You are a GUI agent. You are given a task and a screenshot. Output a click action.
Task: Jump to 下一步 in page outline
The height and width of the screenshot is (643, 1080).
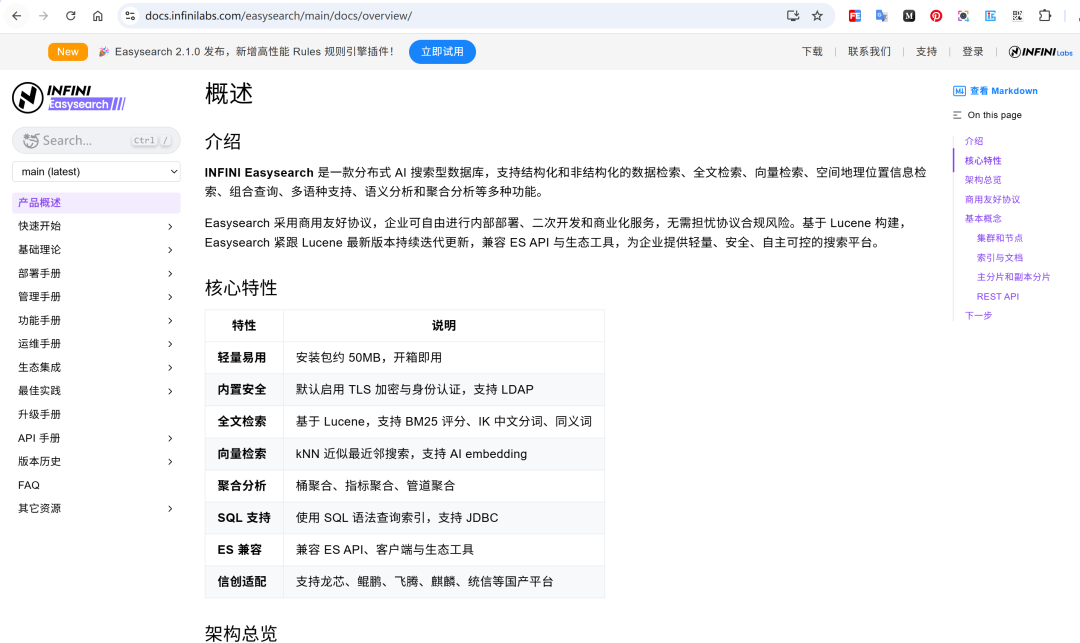(978, 315)
